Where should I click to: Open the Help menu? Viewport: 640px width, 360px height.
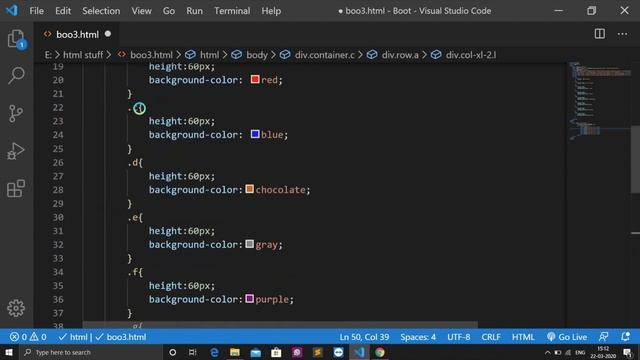[271, 11]
